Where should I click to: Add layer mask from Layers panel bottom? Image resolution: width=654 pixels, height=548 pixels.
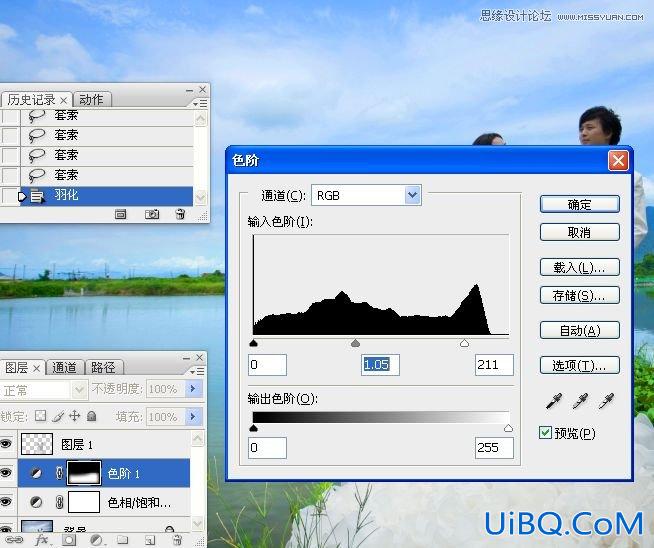click(68, 540)
